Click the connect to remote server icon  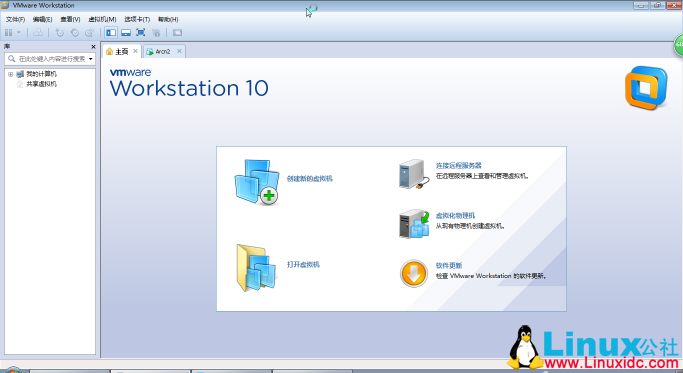(414, 174)
